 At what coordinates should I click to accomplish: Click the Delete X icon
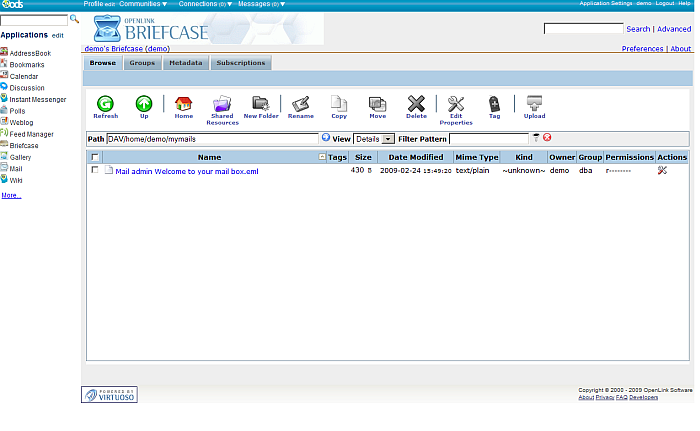[416, 103]
